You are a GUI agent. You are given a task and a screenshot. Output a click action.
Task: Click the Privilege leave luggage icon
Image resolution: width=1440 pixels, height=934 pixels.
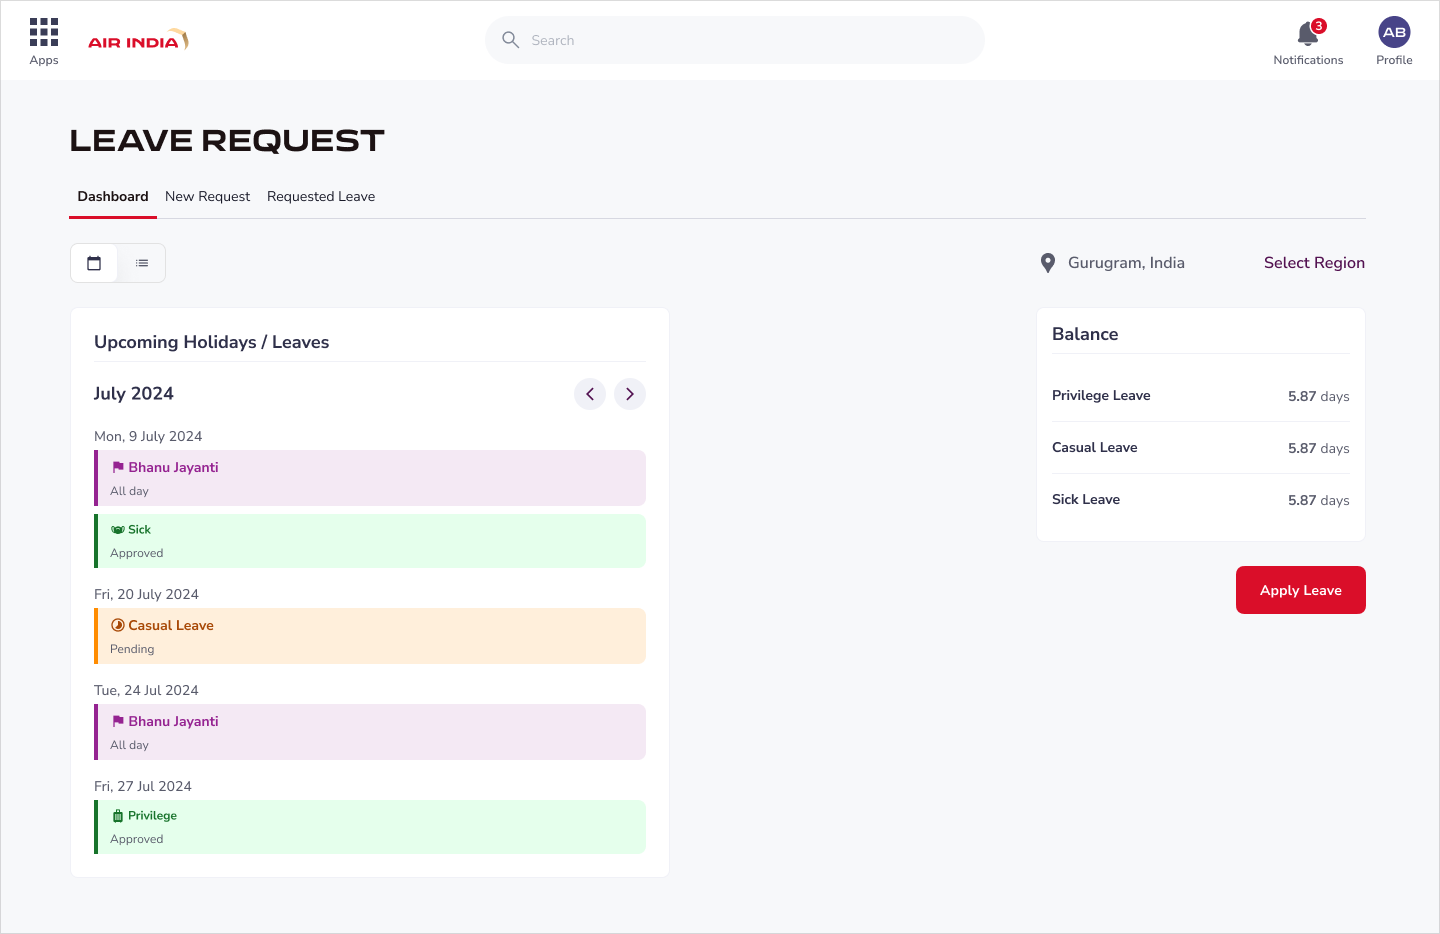coord(118,816)
